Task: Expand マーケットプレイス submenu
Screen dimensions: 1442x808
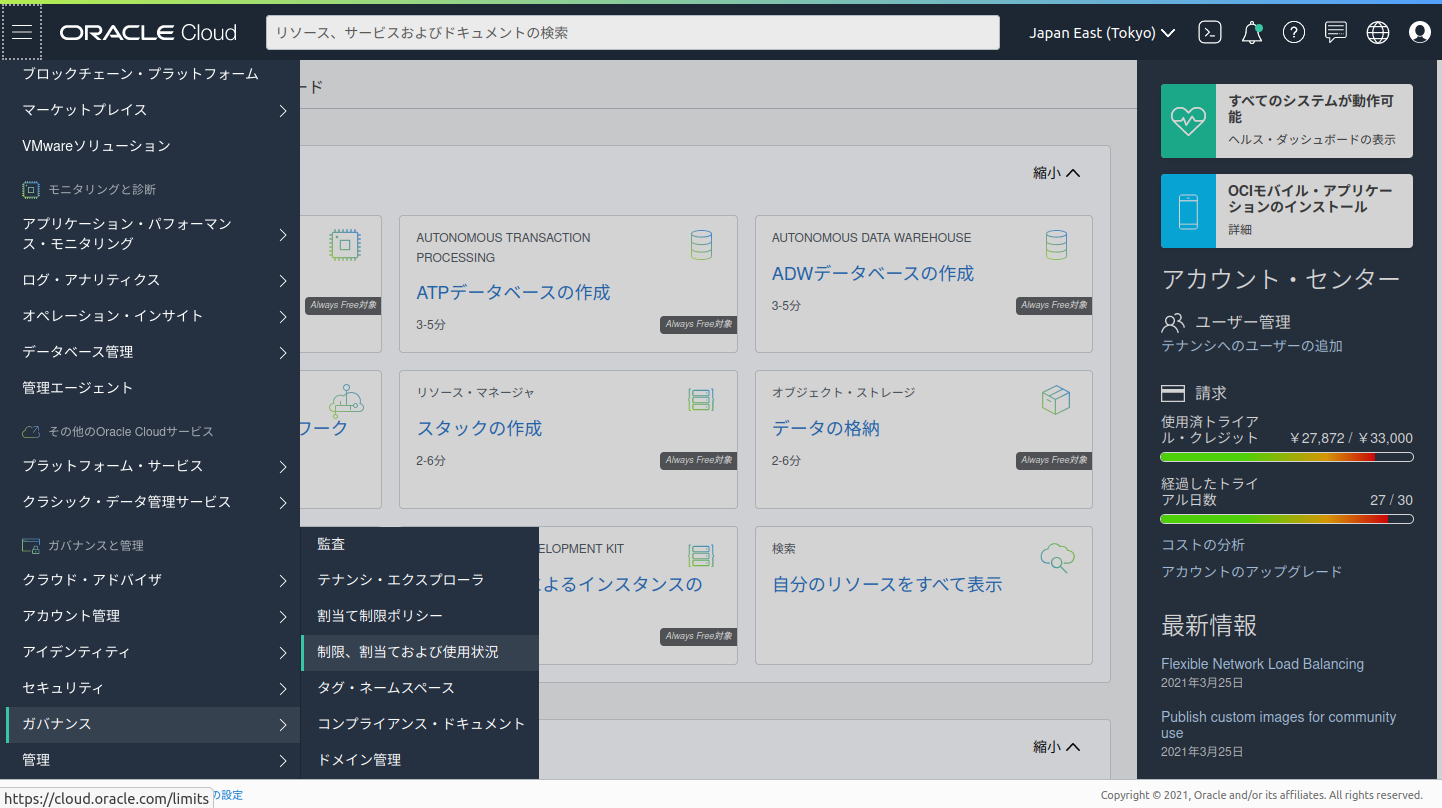Action: (x=150, y=110)
